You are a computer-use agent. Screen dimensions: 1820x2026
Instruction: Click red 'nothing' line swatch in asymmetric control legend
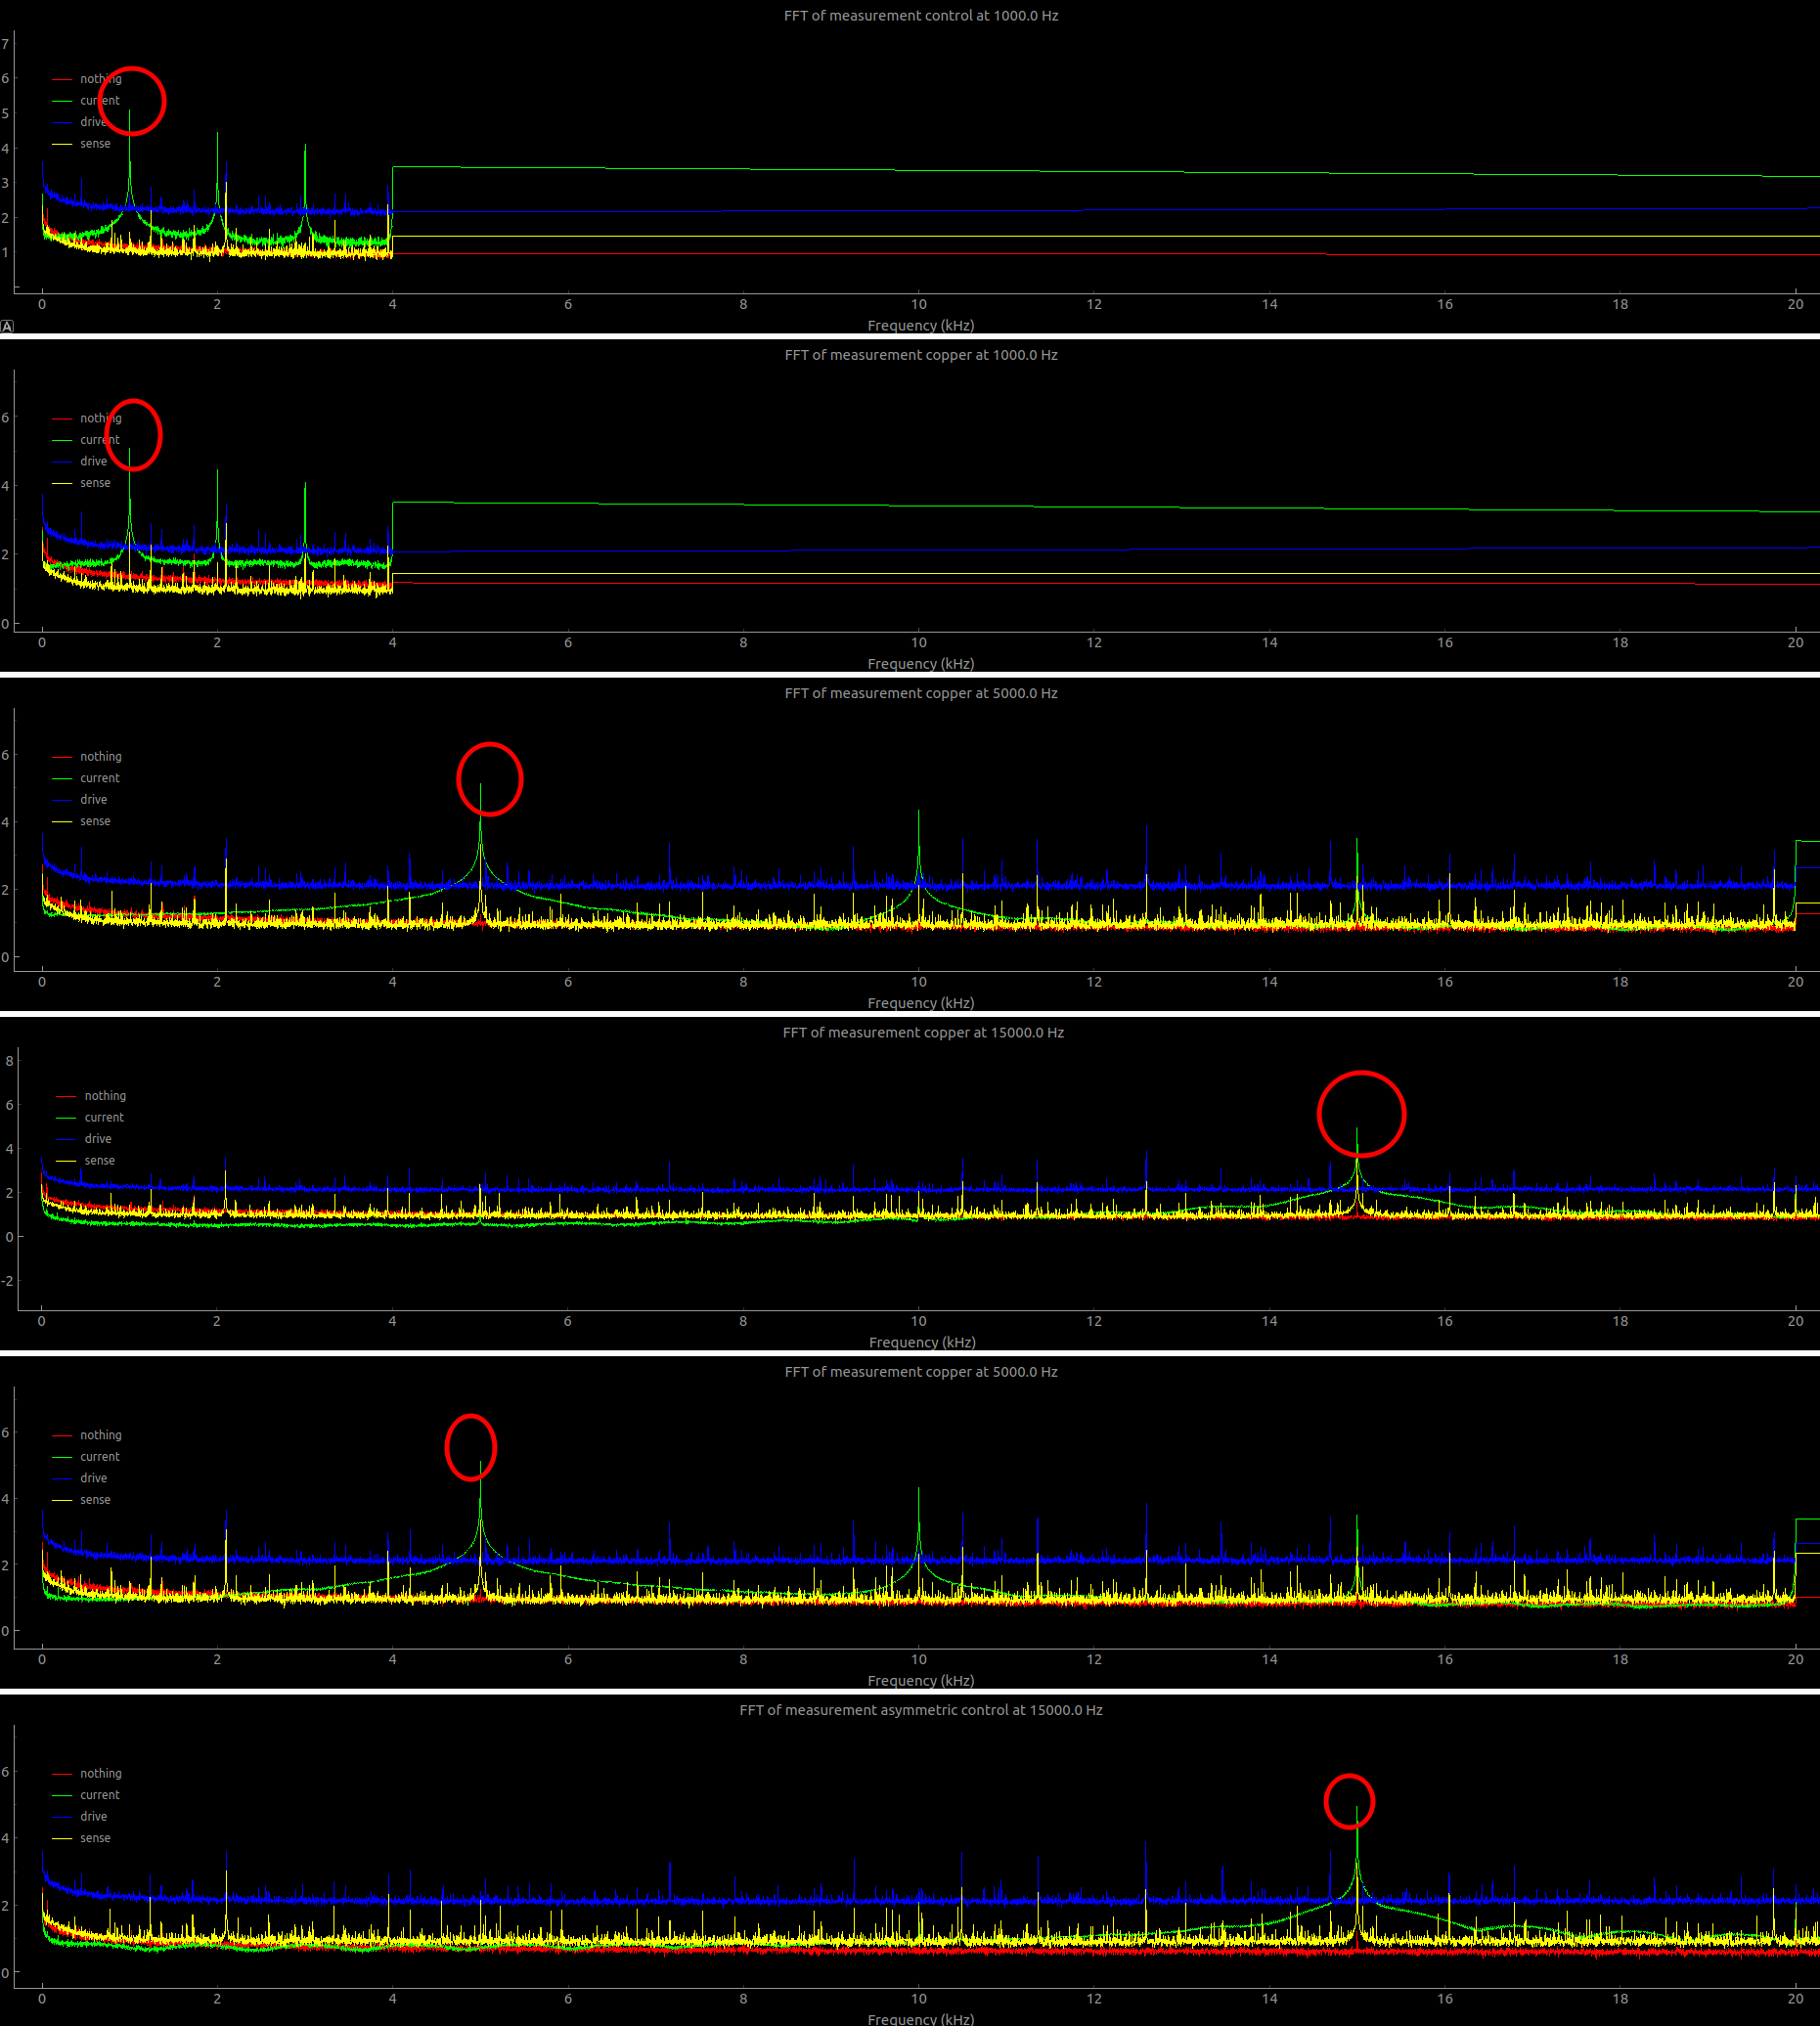coord(62,1774)
